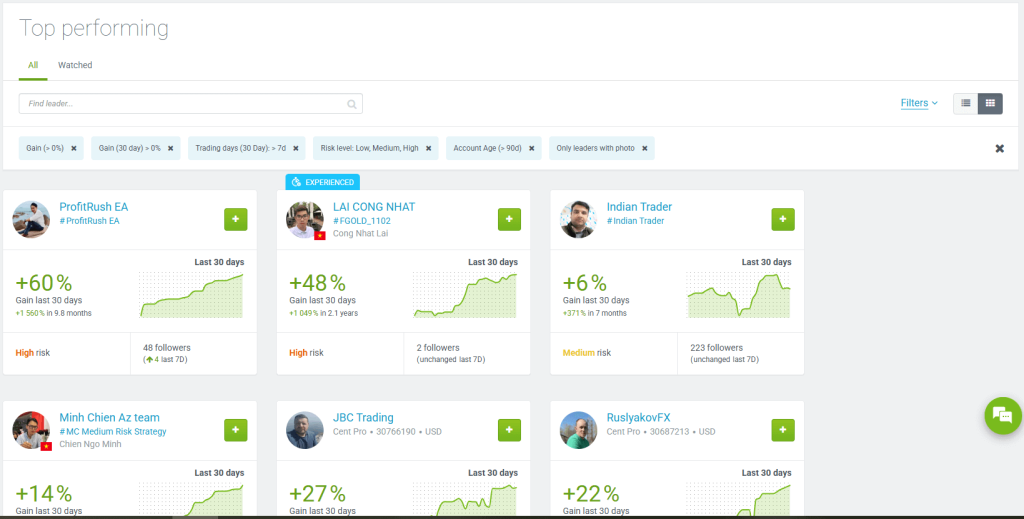Viewport: 1024px width, 519px height.
Task: Add RuslyakovFX with plus button
Action: (x=783, y=430)
